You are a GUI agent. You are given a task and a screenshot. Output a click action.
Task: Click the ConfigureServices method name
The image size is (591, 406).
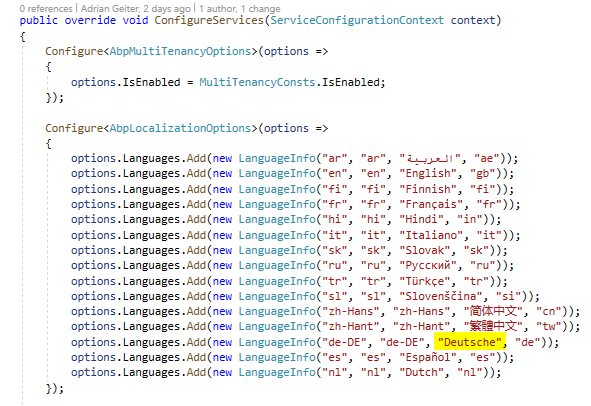point(209,20)
